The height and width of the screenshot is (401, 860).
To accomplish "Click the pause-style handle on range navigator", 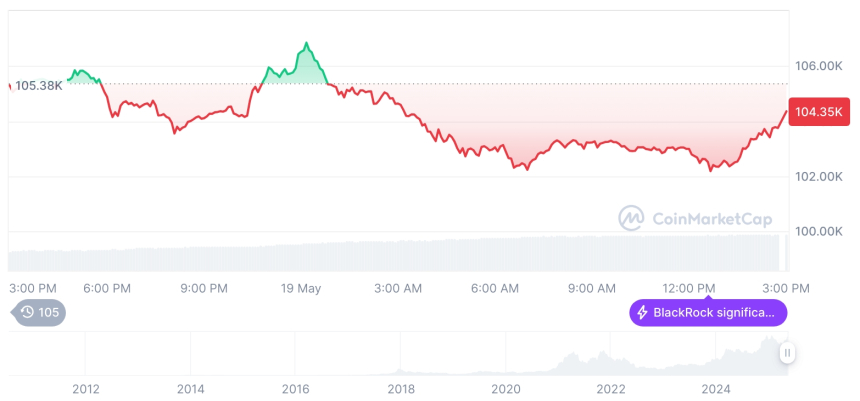I will [787, 352].
